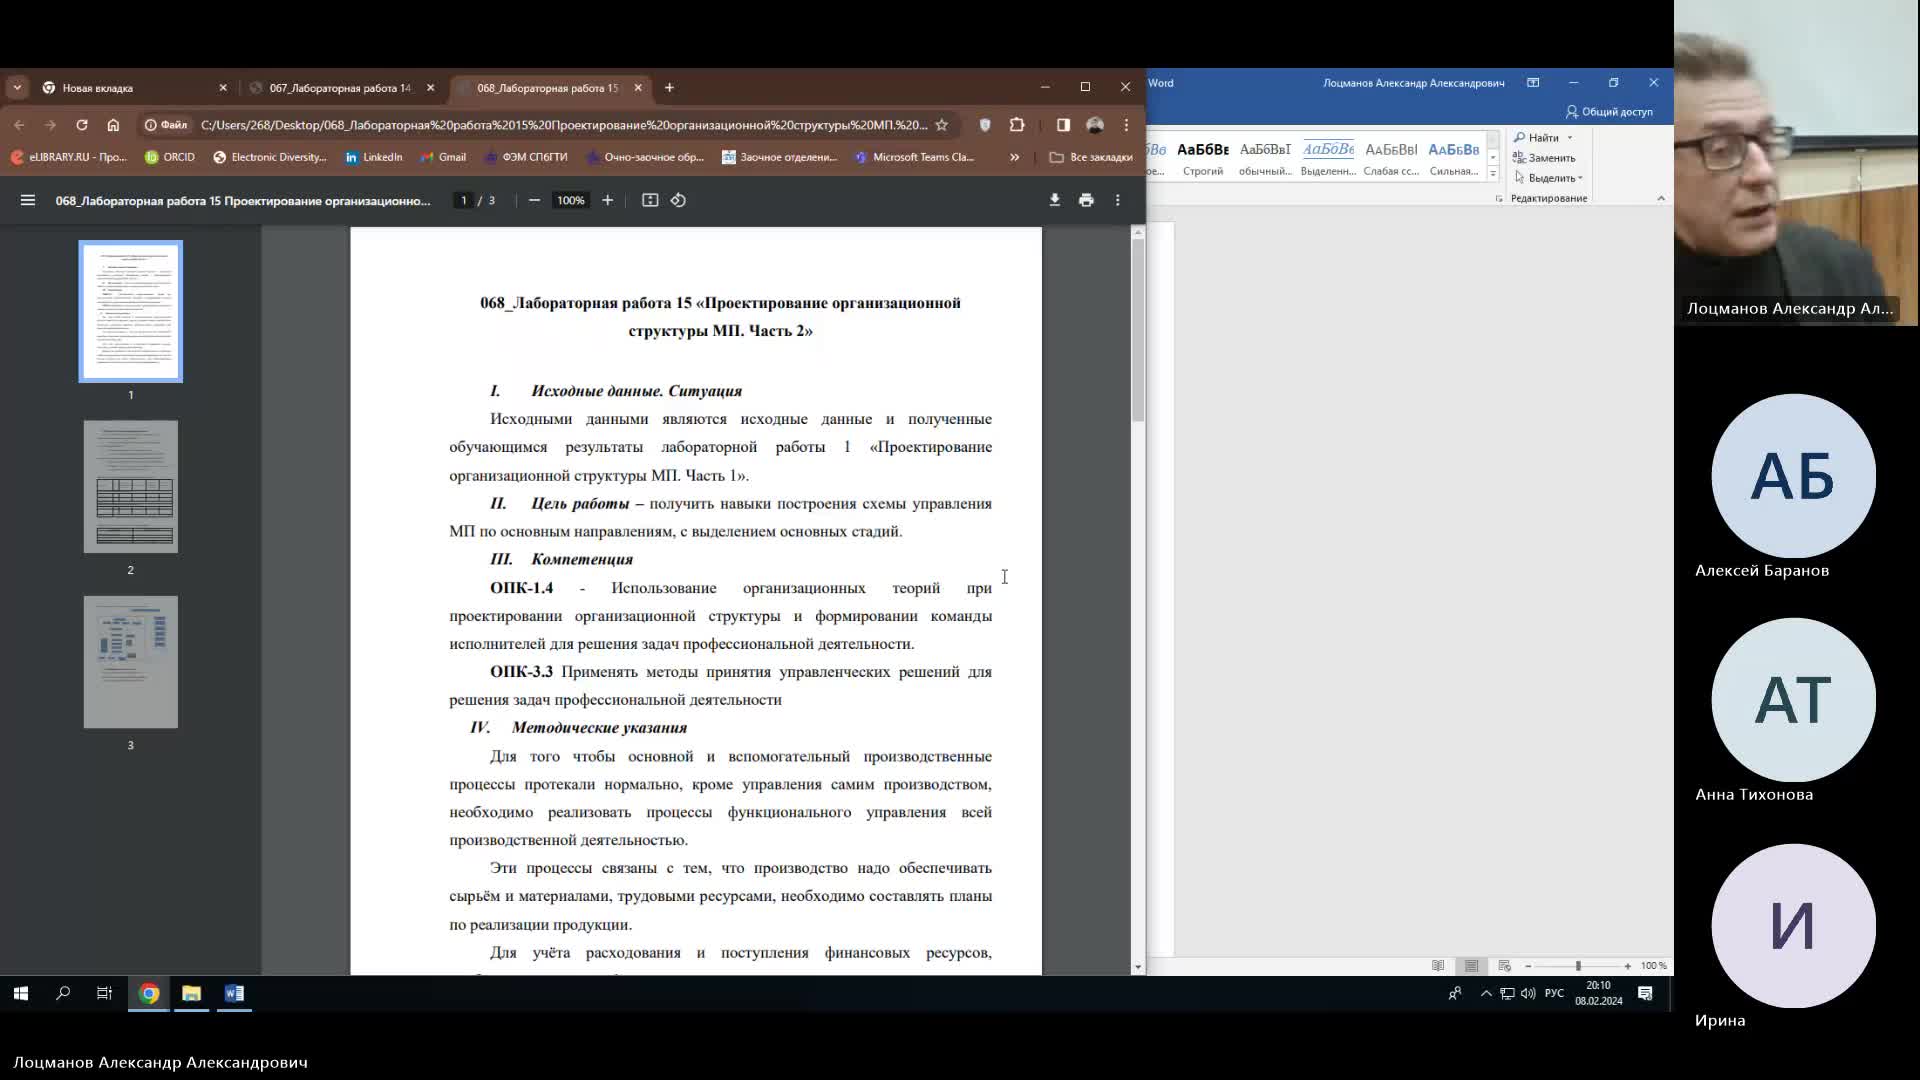
Task: Open Chrome profile avatar
Action: click(1095, 125)
